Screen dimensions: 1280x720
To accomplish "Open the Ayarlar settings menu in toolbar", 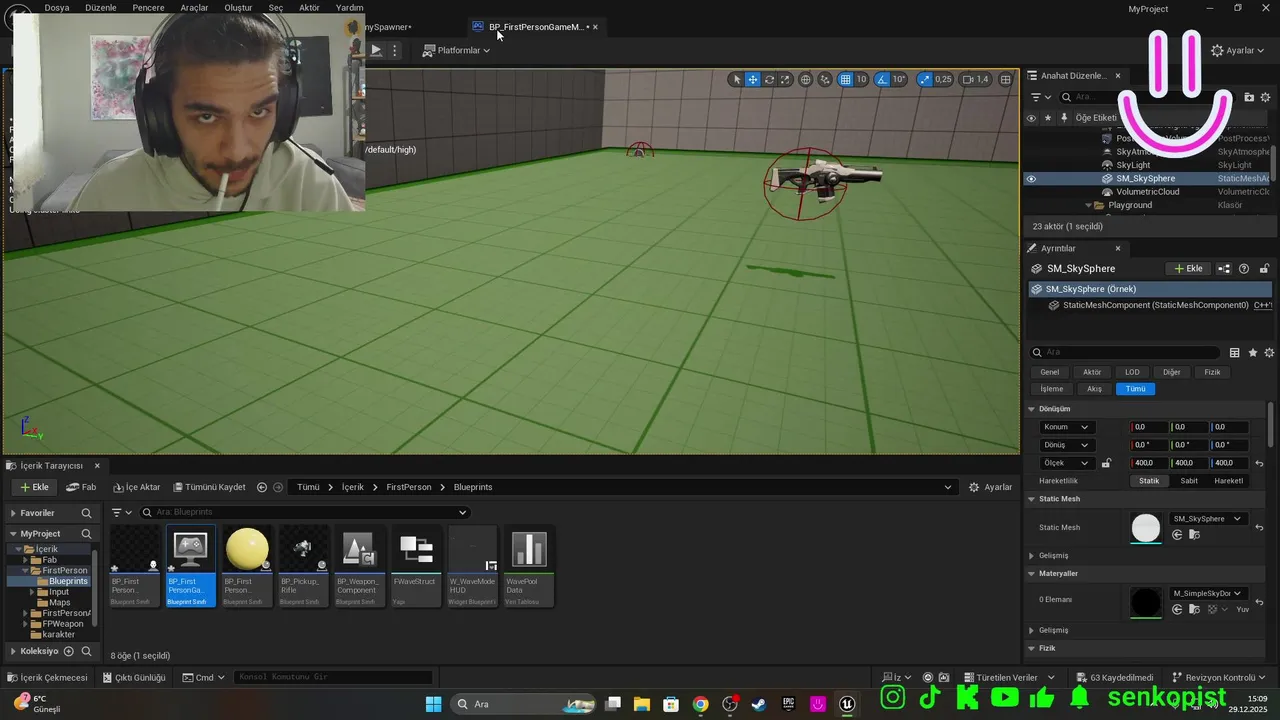I will [1238, 50].
